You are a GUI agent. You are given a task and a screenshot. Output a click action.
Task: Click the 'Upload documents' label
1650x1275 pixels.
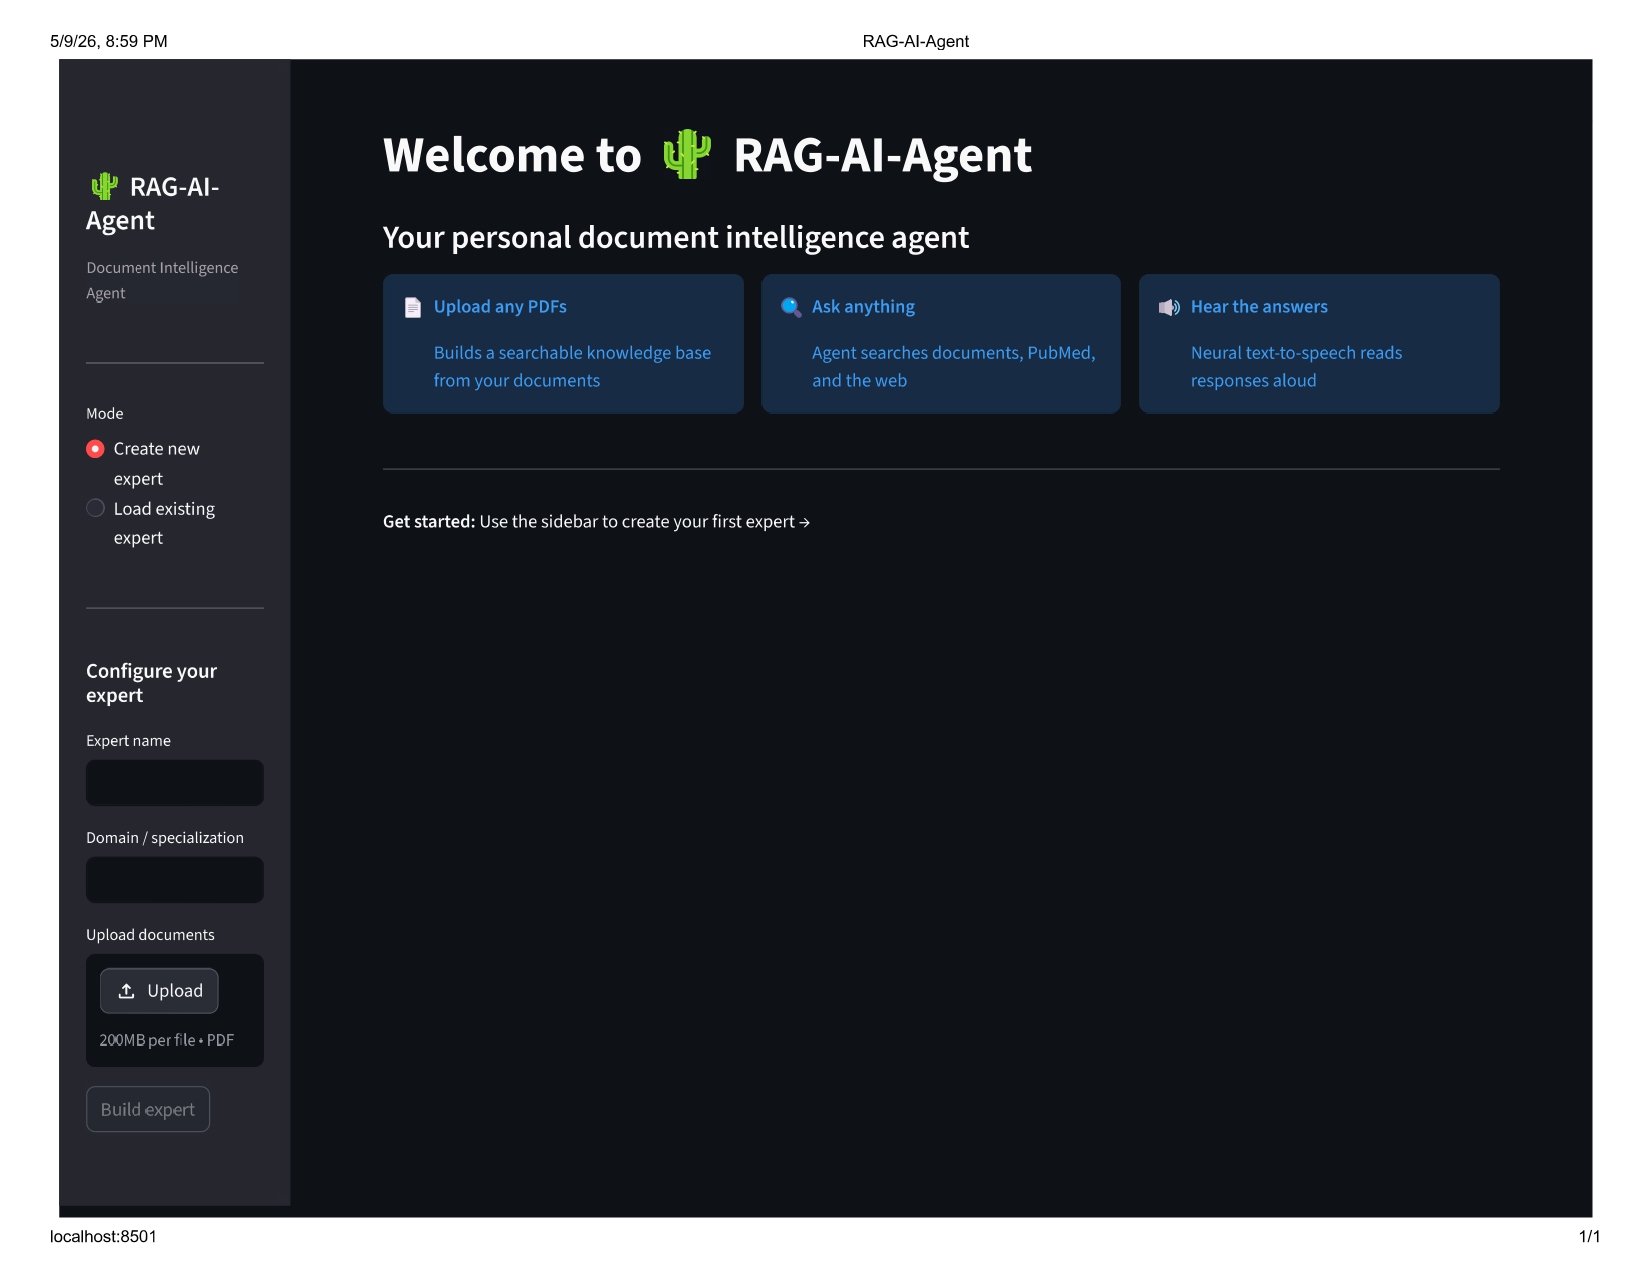coord(150,935)
